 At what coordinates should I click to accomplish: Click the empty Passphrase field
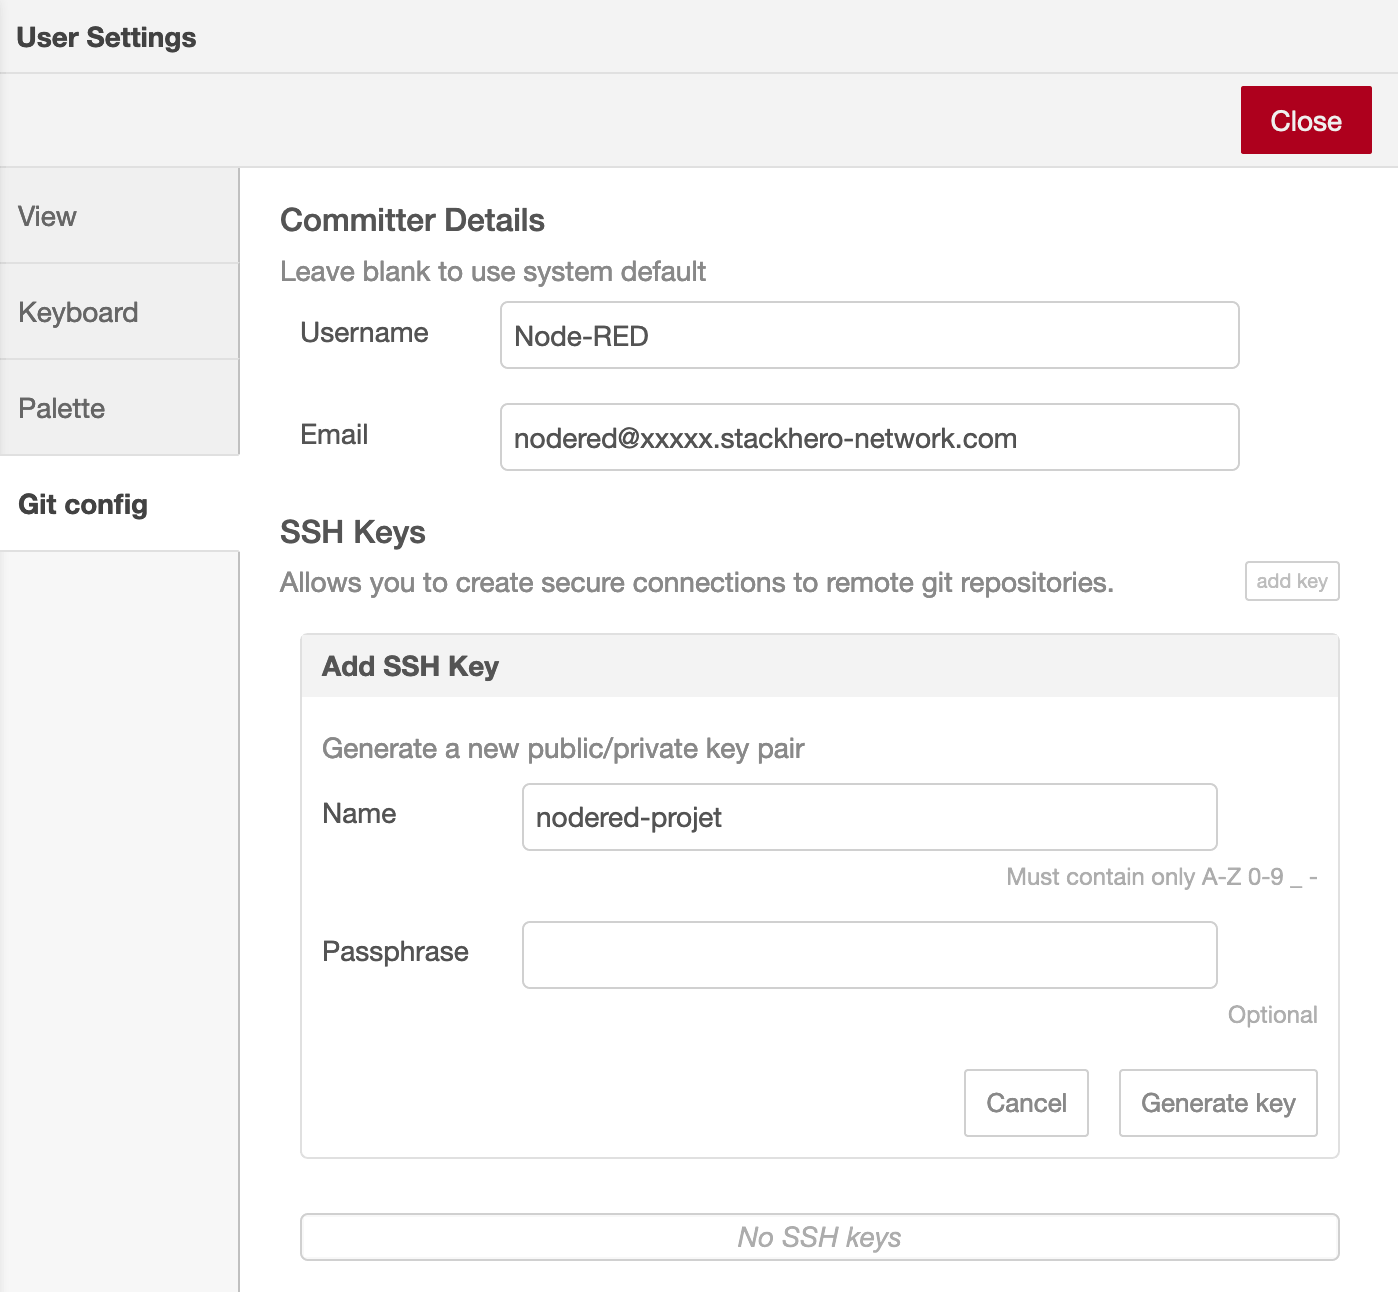coord(869,955)
